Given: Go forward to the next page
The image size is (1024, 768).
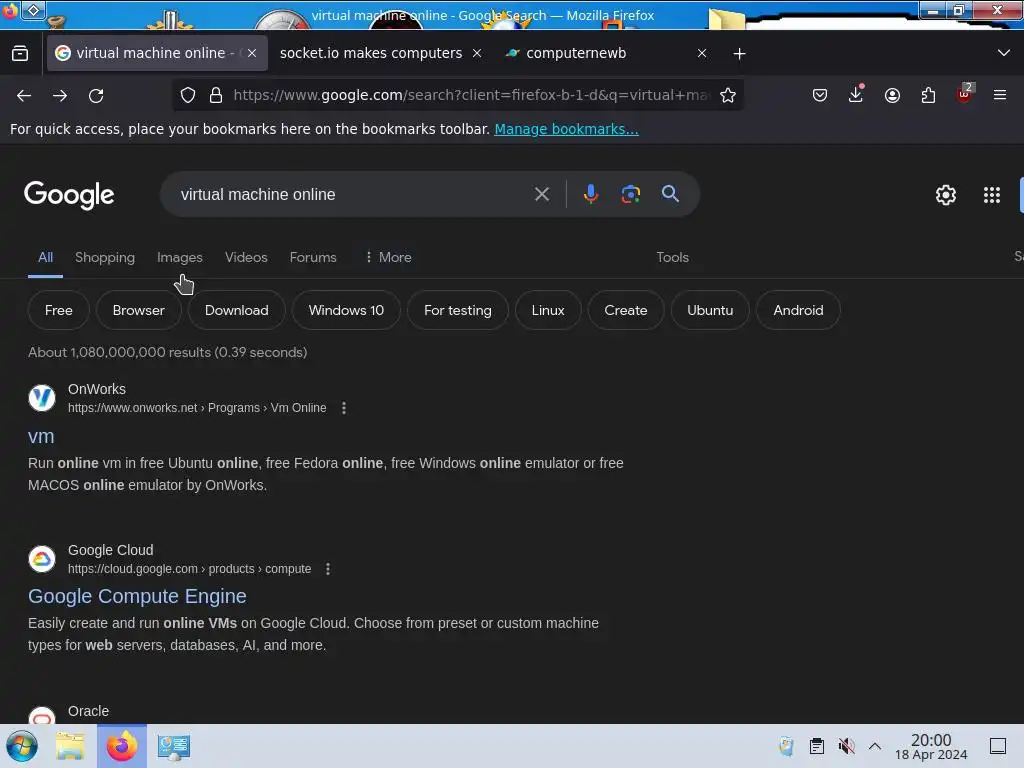Looking at the screenshot, I should click(x=60, y=95).
